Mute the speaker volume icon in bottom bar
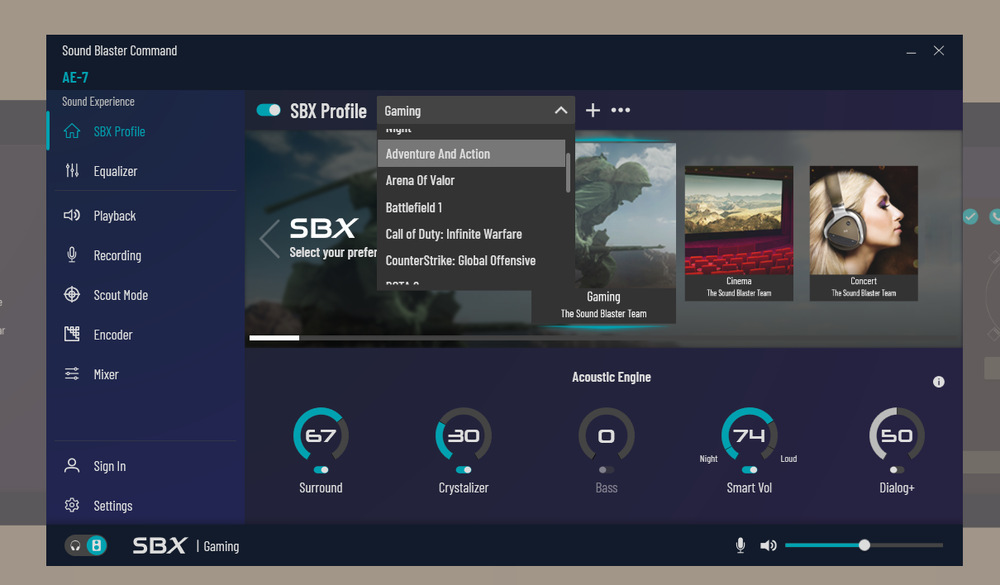The height and width of the screenshot is (585, 1000). (768, 545)
